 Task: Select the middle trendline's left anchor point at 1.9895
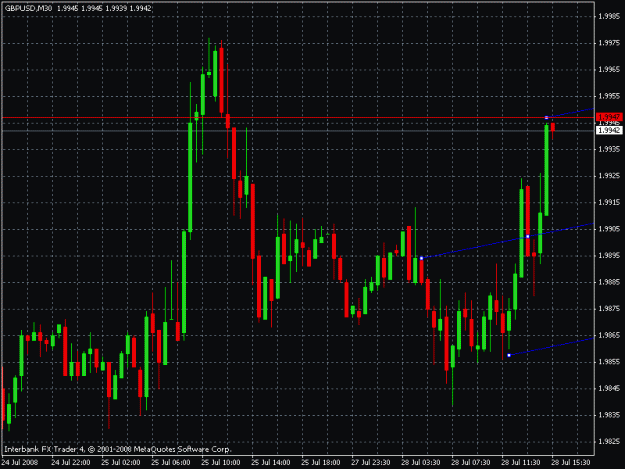click(x=421, y=258)
